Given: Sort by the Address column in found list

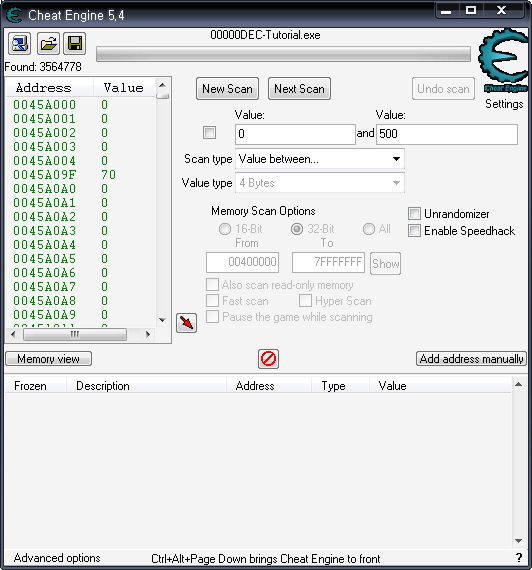Looking at the screenshot, I should point(50,88).
